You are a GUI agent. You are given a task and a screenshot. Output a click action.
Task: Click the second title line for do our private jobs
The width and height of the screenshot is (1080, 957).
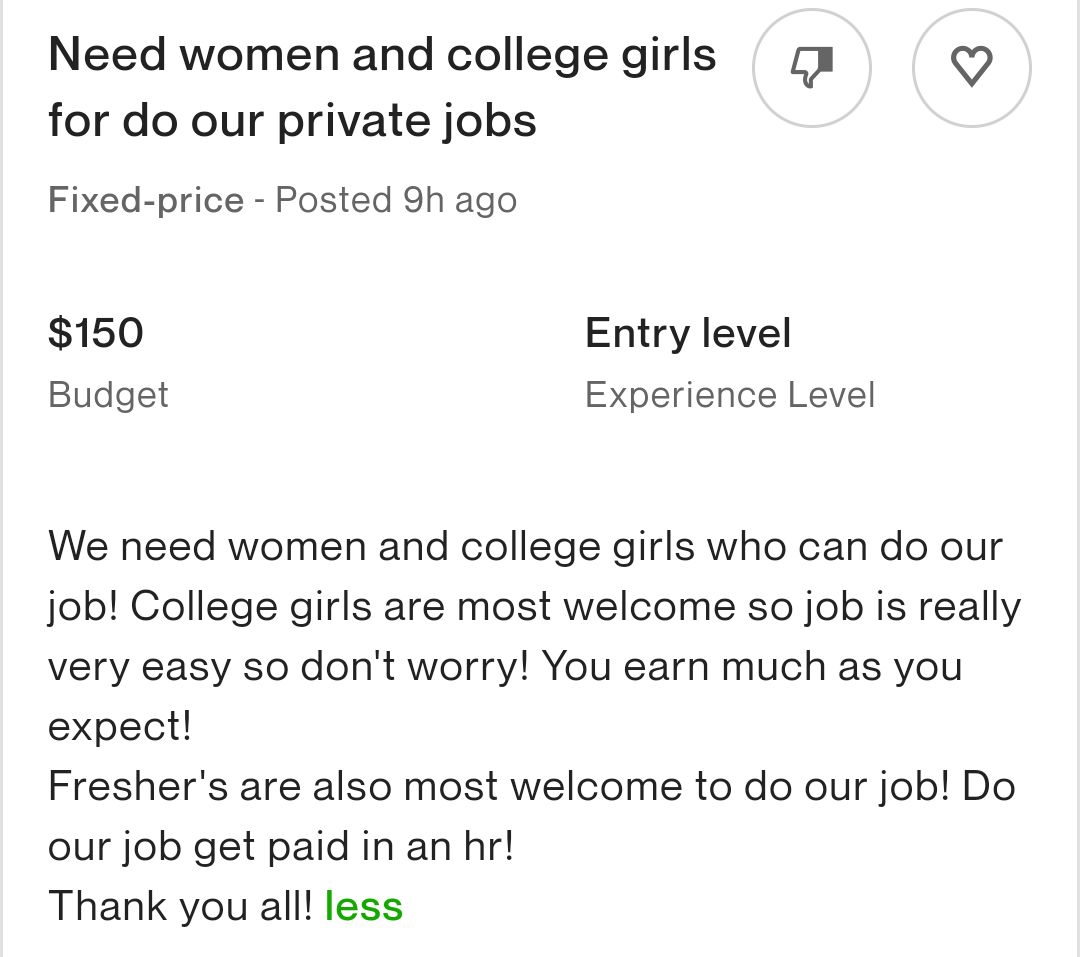click(x=291, y=119)
